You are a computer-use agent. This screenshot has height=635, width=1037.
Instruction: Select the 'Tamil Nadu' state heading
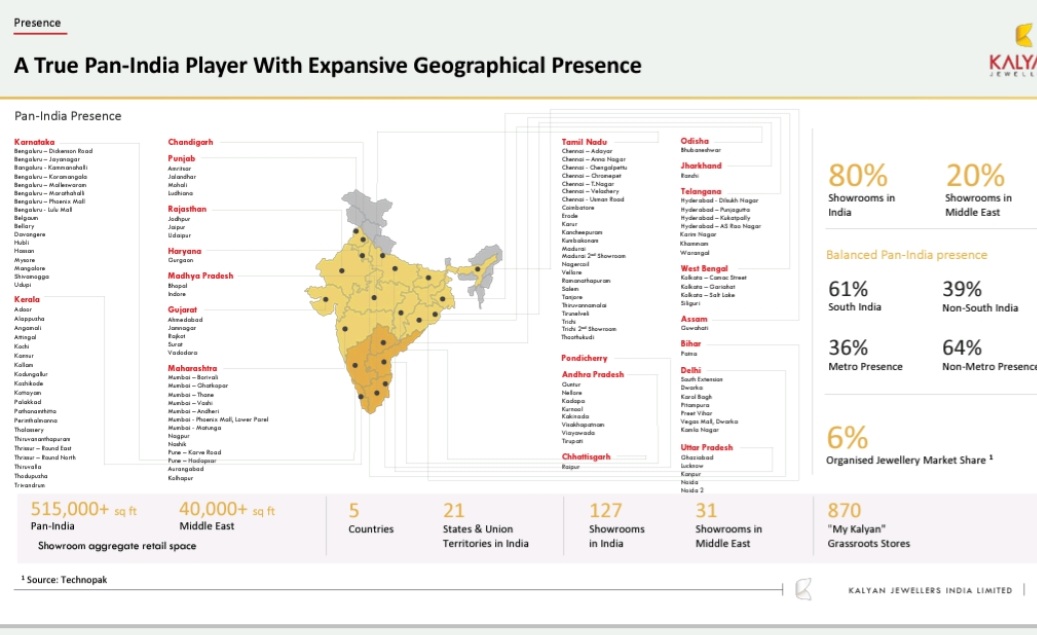[584, 142]
